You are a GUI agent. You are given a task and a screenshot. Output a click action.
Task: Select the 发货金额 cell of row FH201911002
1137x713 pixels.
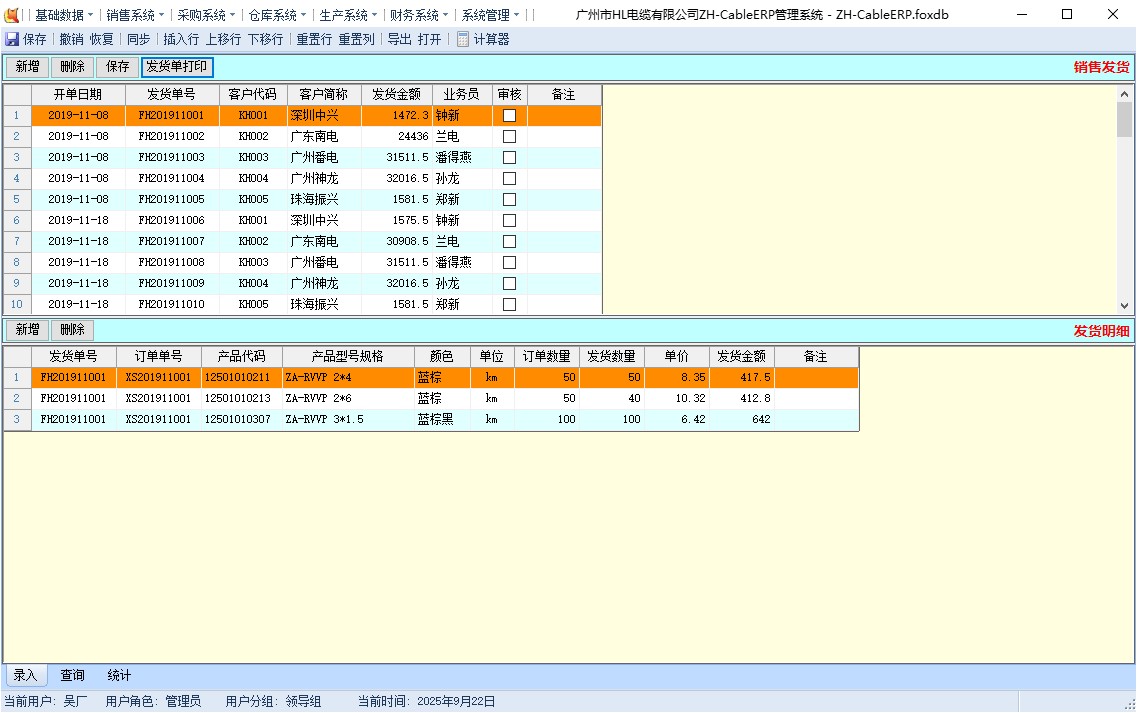[397, 137]
